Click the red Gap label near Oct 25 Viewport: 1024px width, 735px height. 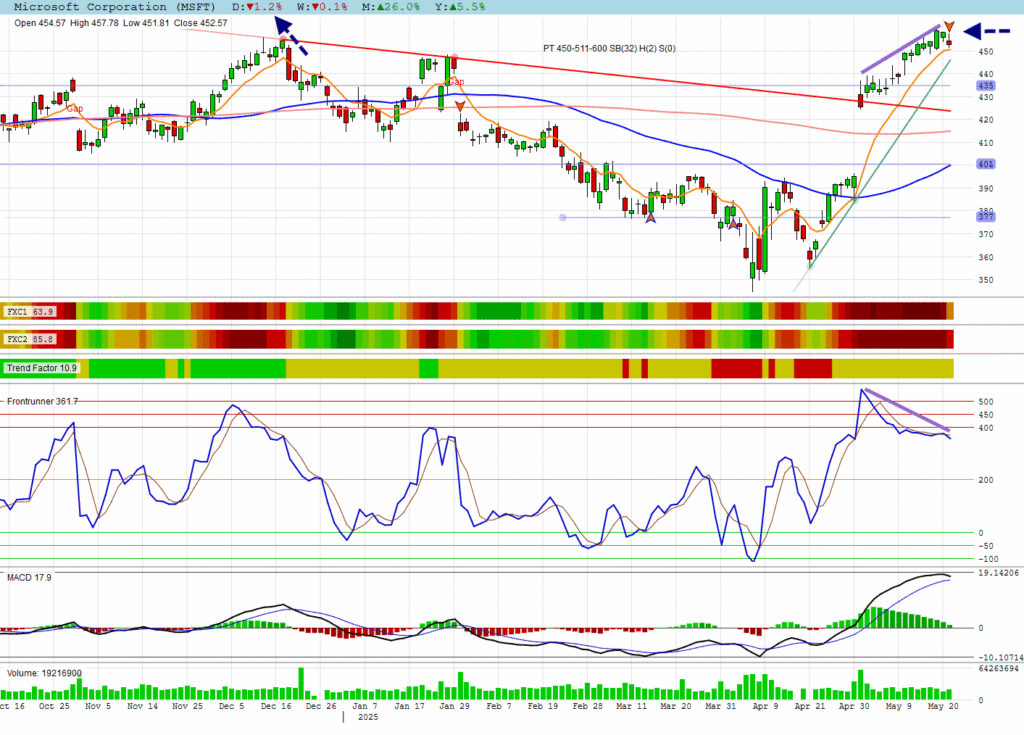(x=75, y=108)
